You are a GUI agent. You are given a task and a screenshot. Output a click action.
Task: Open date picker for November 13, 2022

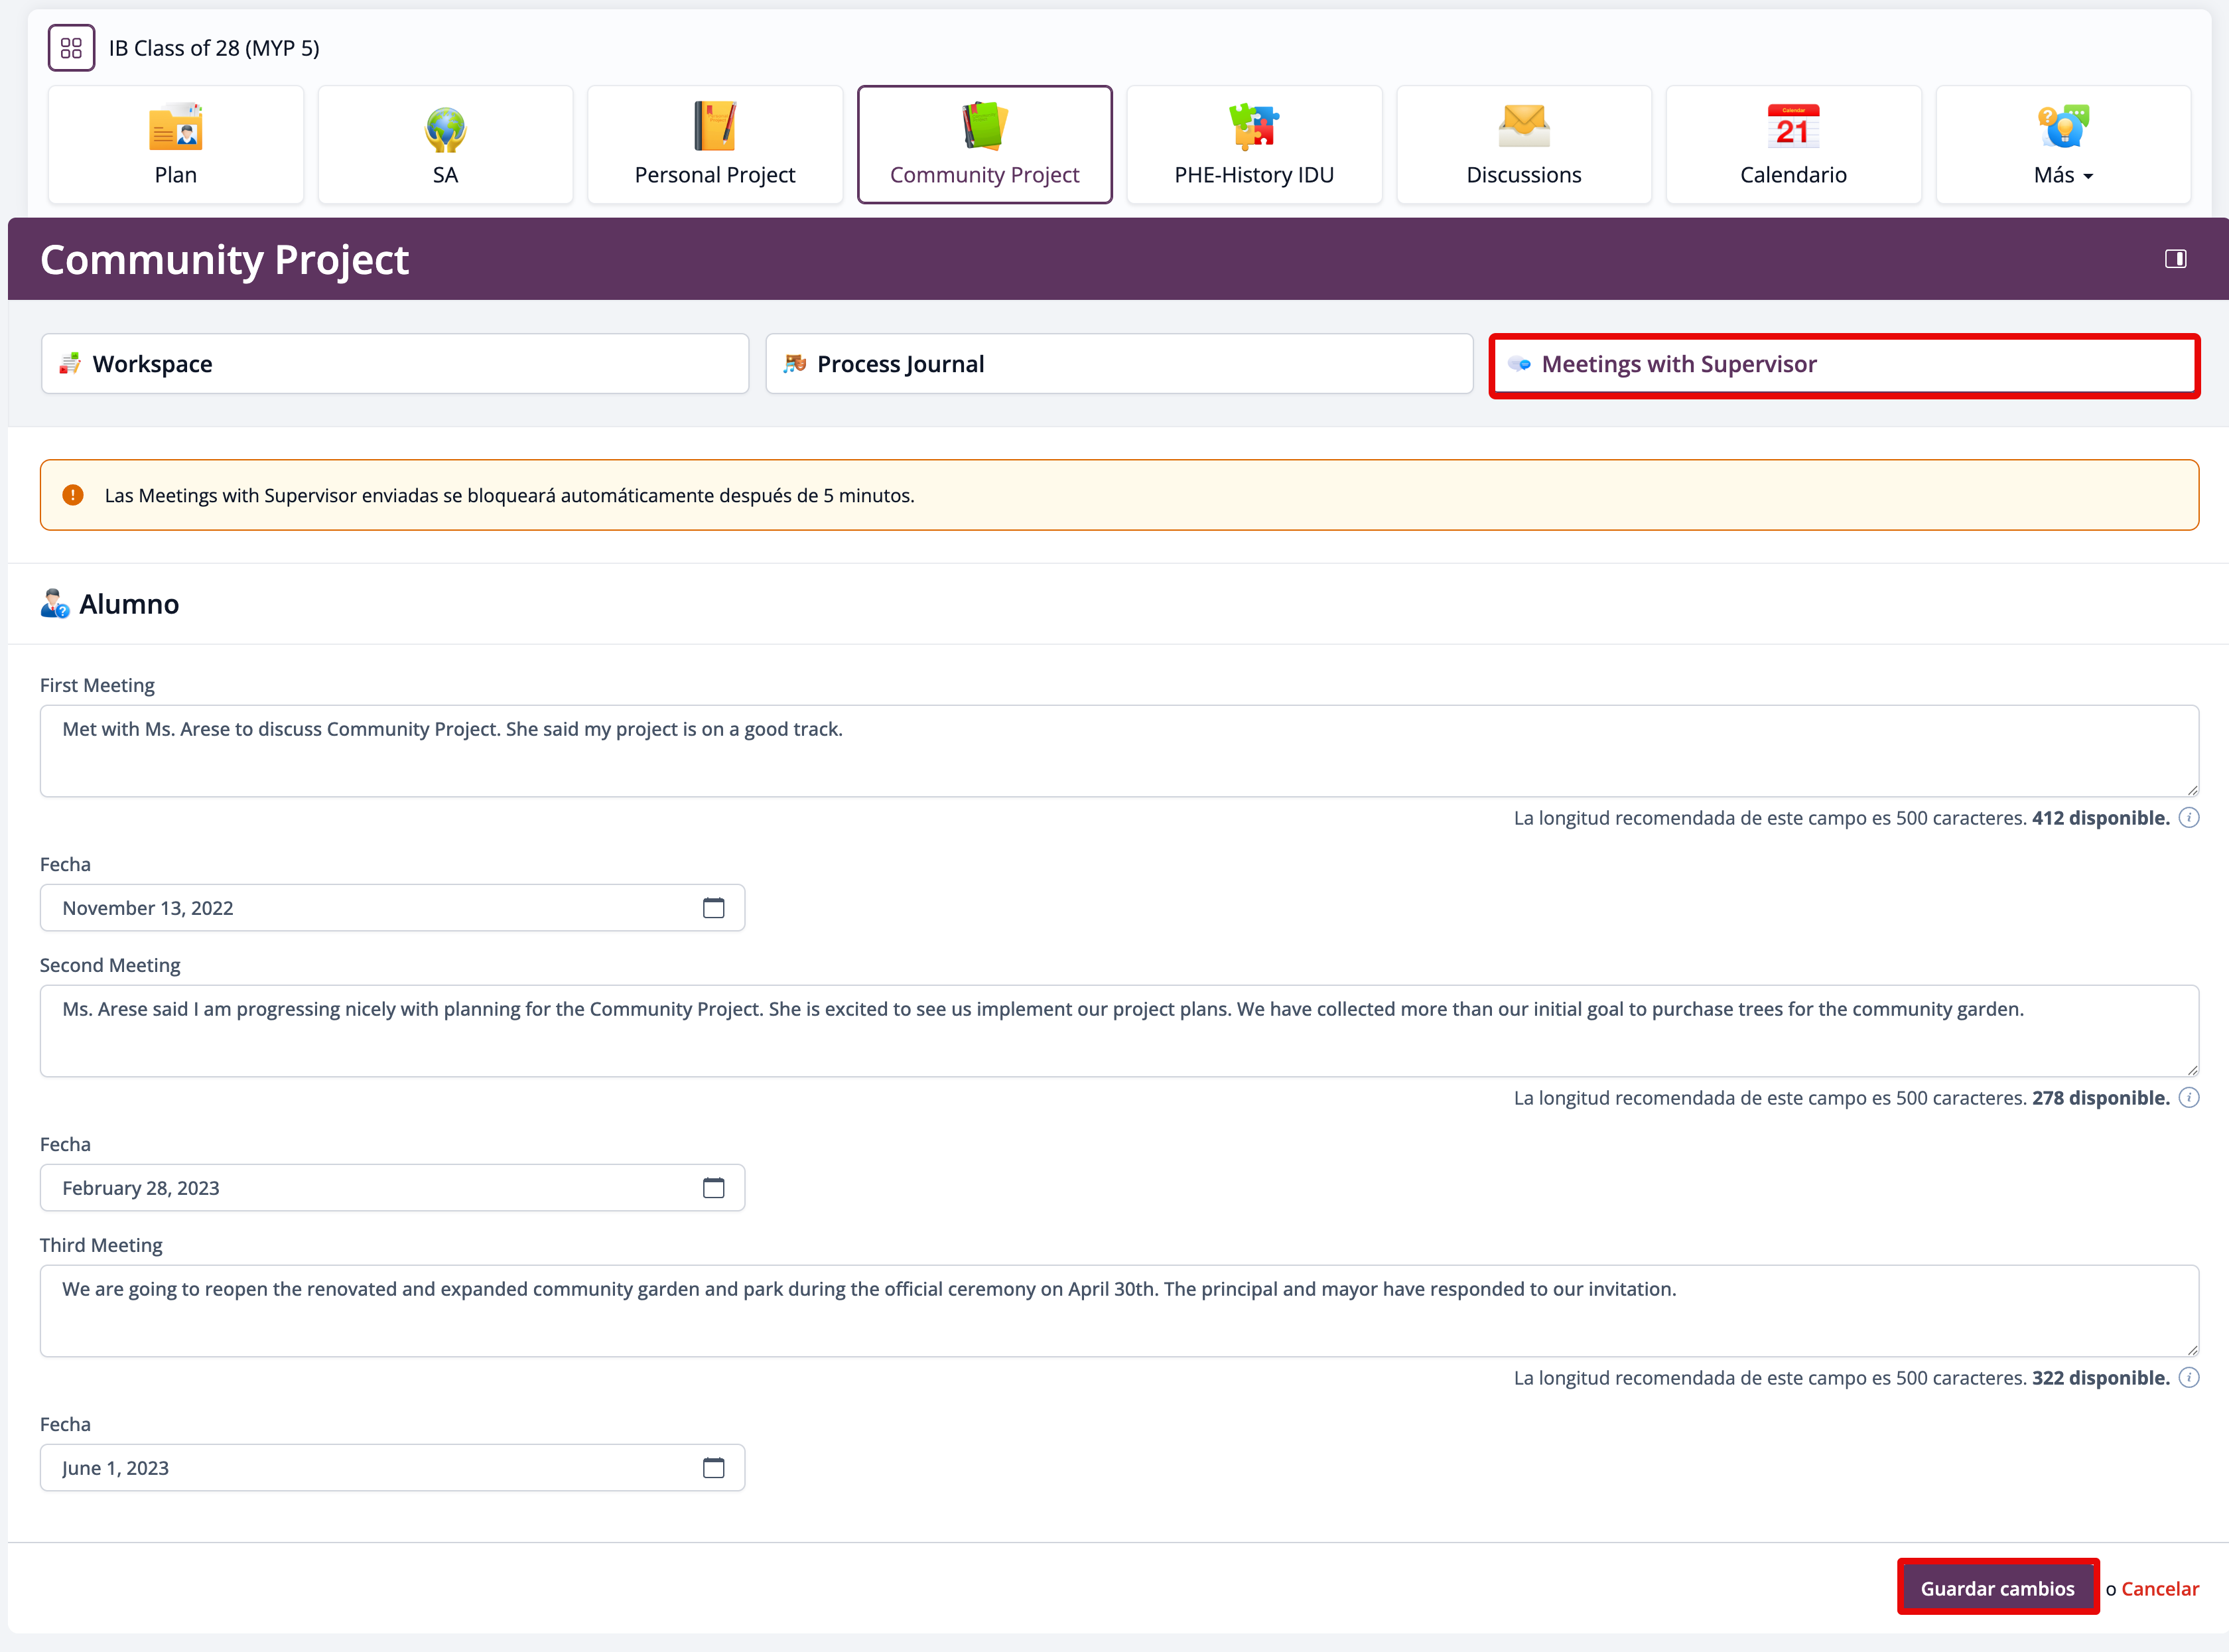click(713, 908)
